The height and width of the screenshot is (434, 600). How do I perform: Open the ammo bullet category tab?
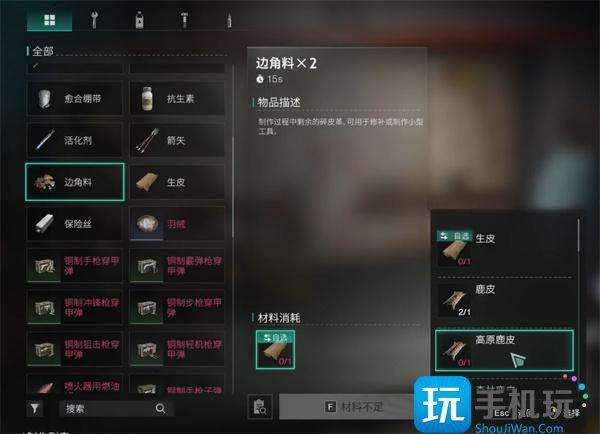229,20
